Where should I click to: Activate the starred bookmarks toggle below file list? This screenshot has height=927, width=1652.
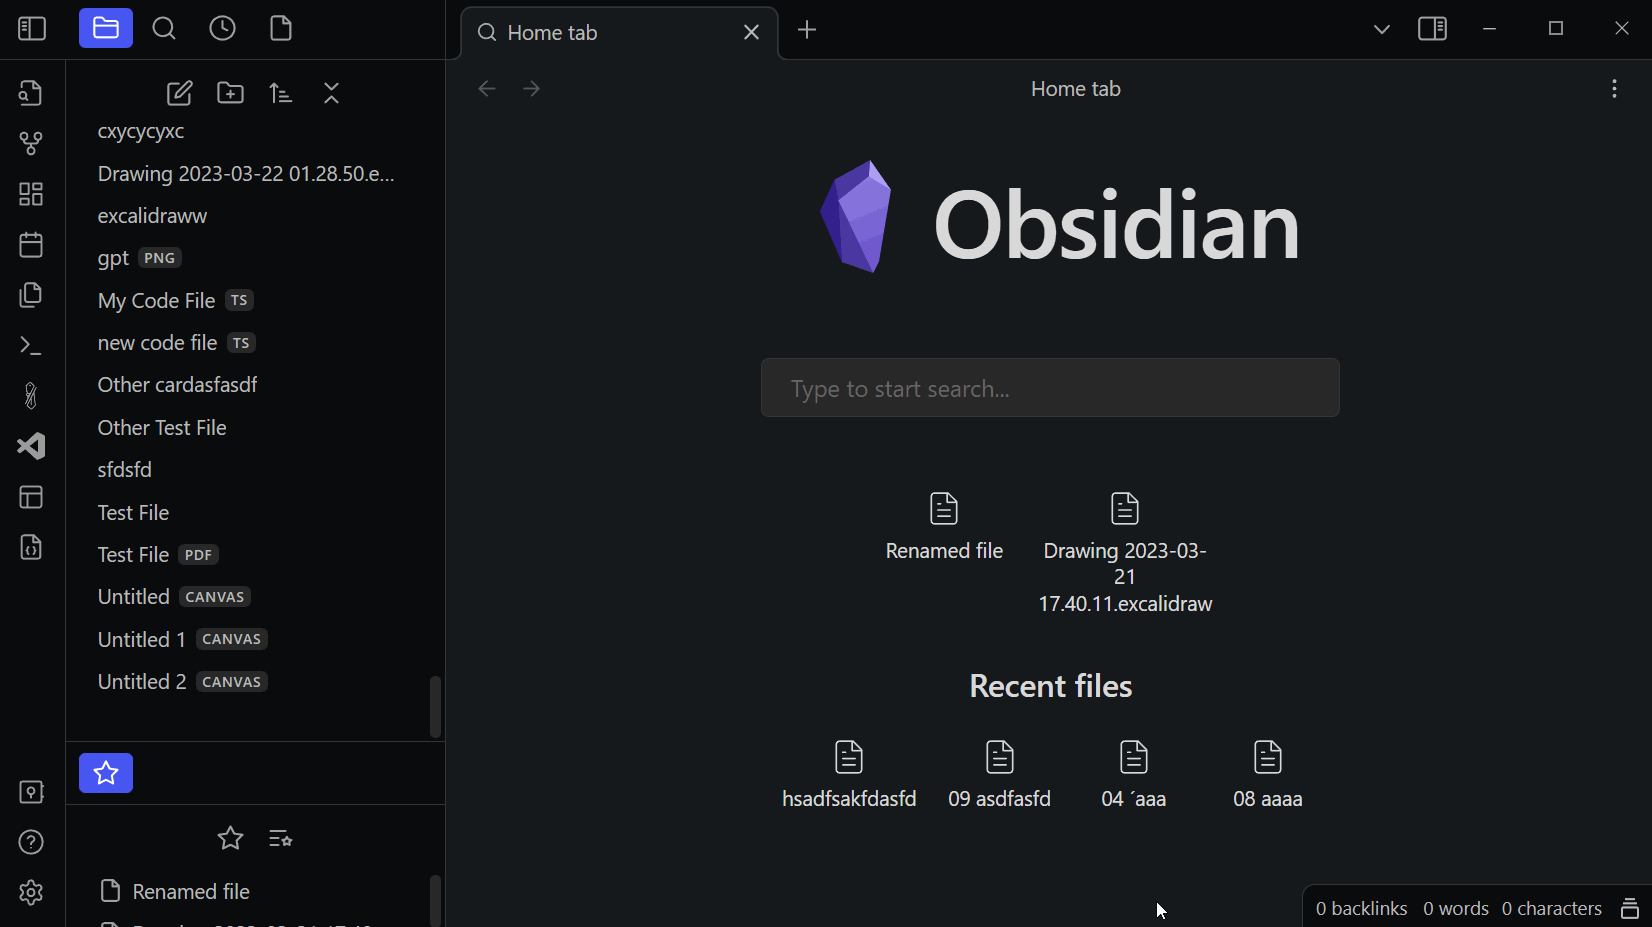(x=105, y=772)
